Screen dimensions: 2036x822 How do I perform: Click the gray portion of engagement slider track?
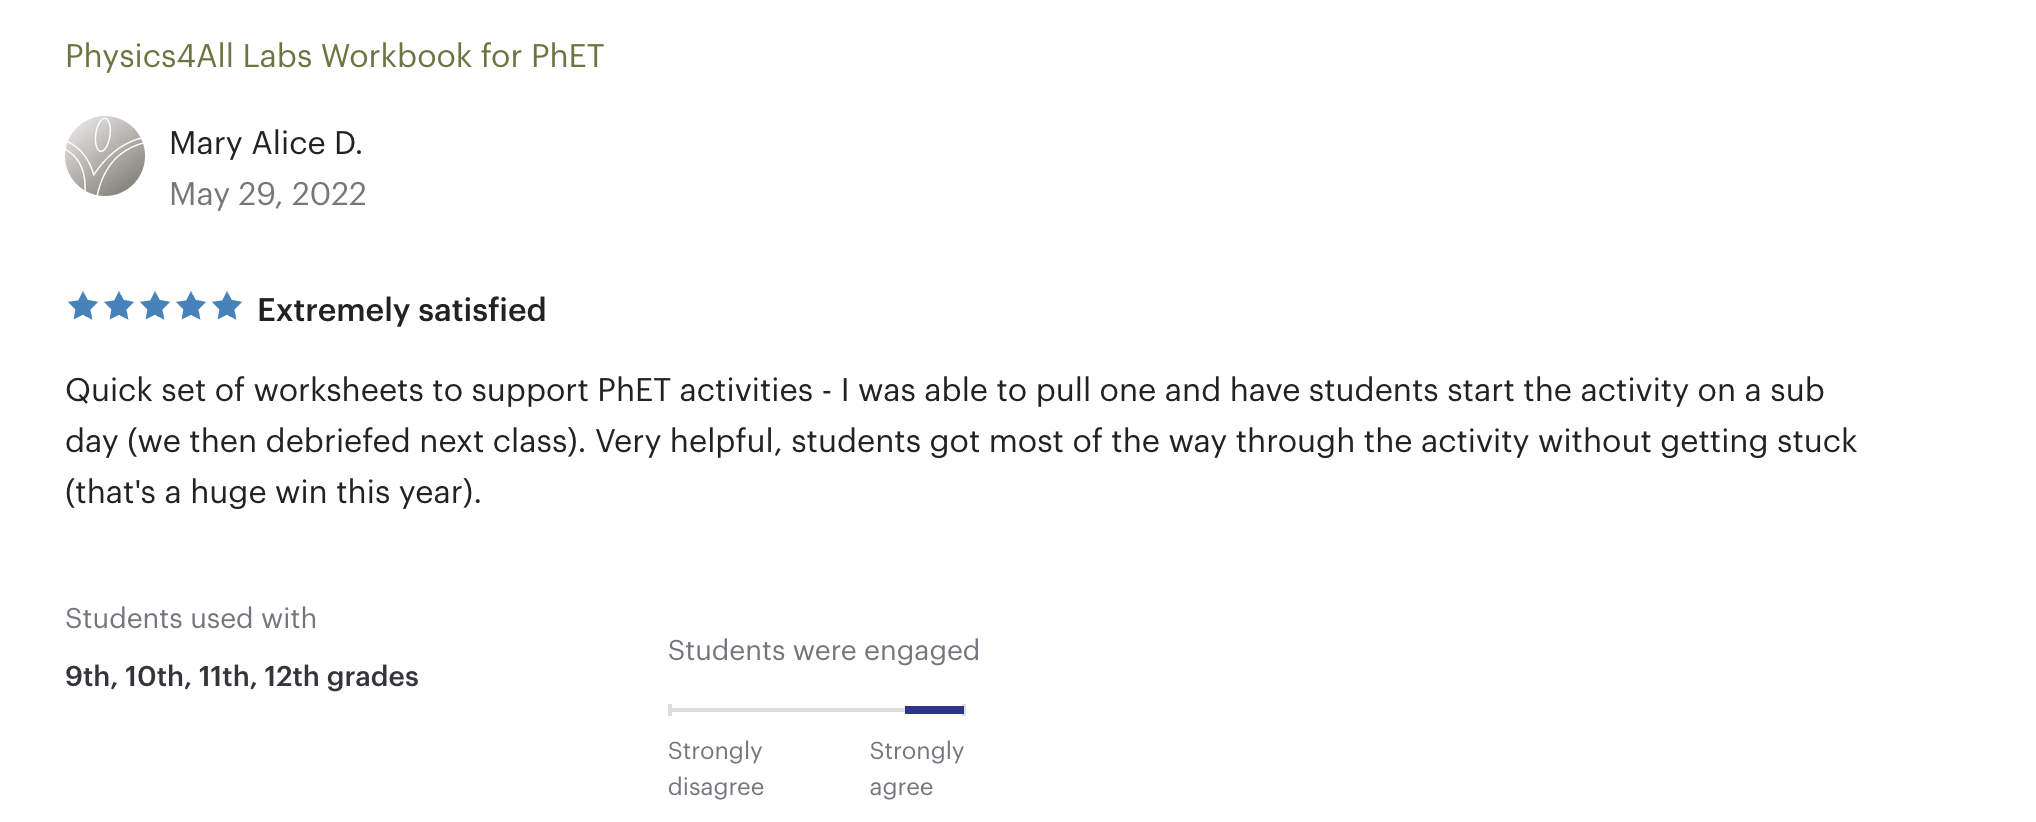tap(787, 710)
